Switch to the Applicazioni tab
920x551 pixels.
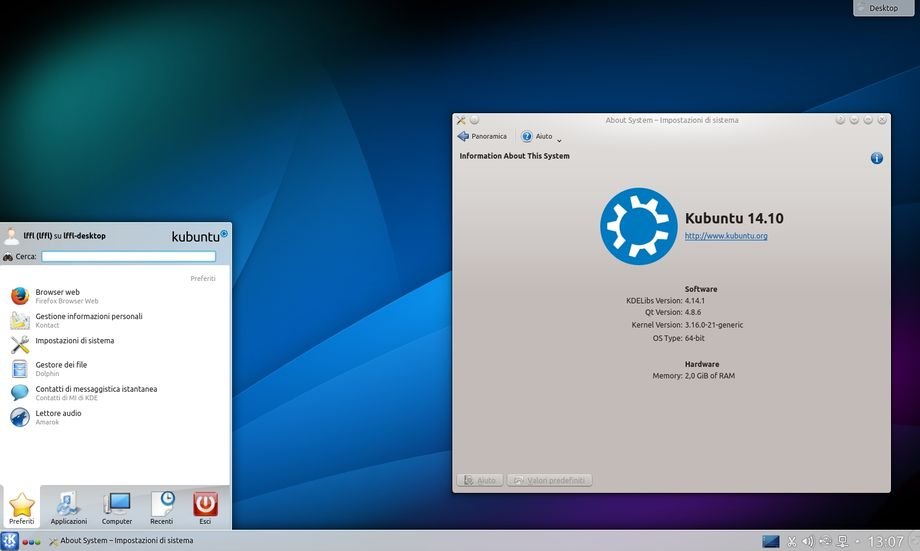coord(69,508)
